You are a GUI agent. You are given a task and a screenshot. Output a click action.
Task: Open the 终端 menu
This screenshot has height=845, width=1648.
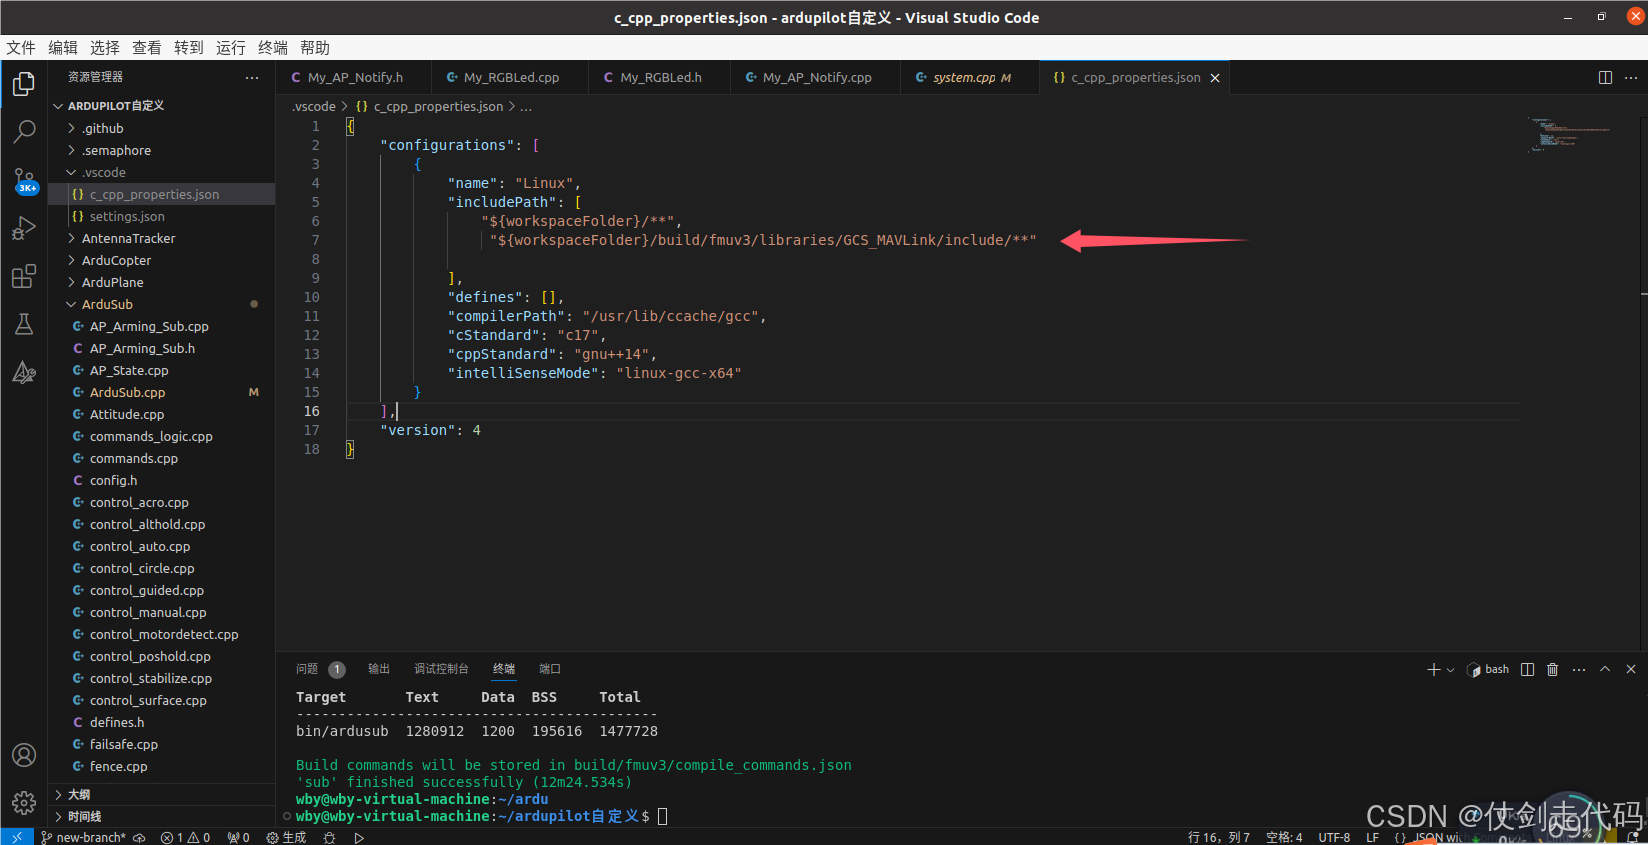[x=273, y=48]
